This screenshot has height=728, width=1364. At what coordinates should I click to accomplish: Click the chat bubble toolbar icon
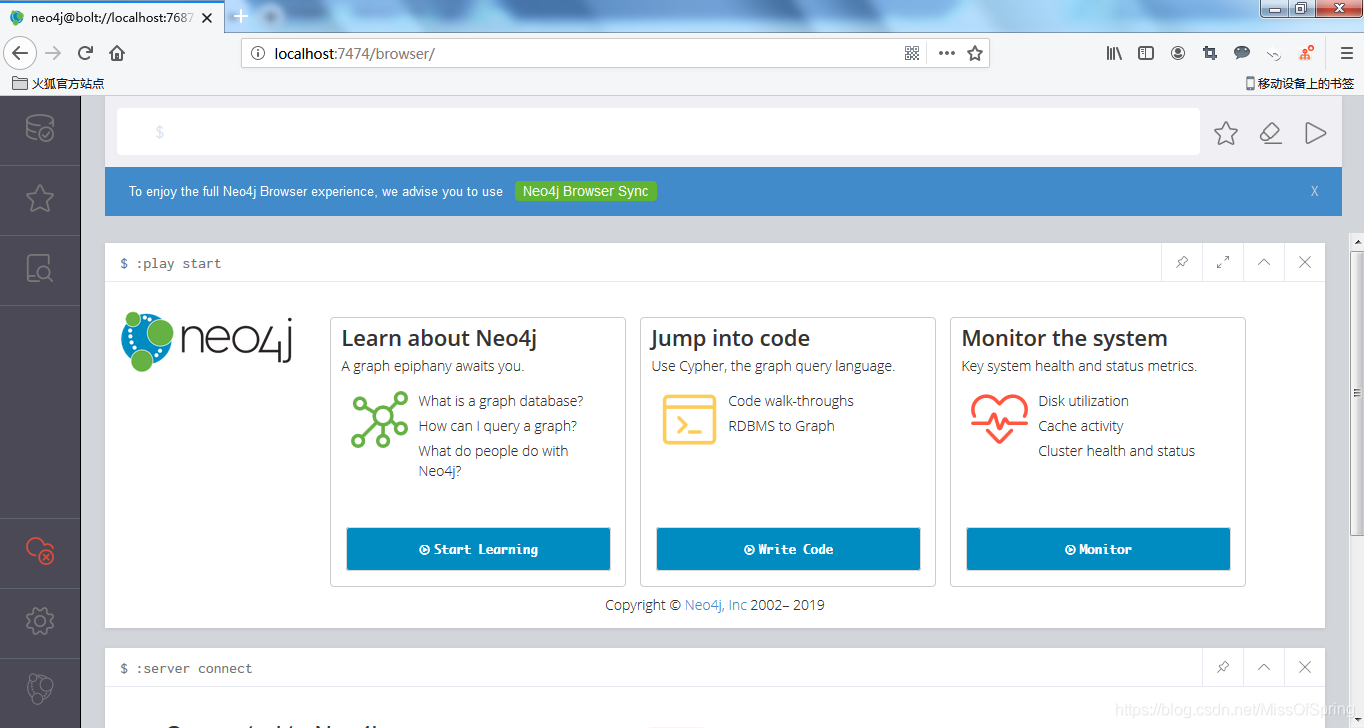pos(1242,53)
